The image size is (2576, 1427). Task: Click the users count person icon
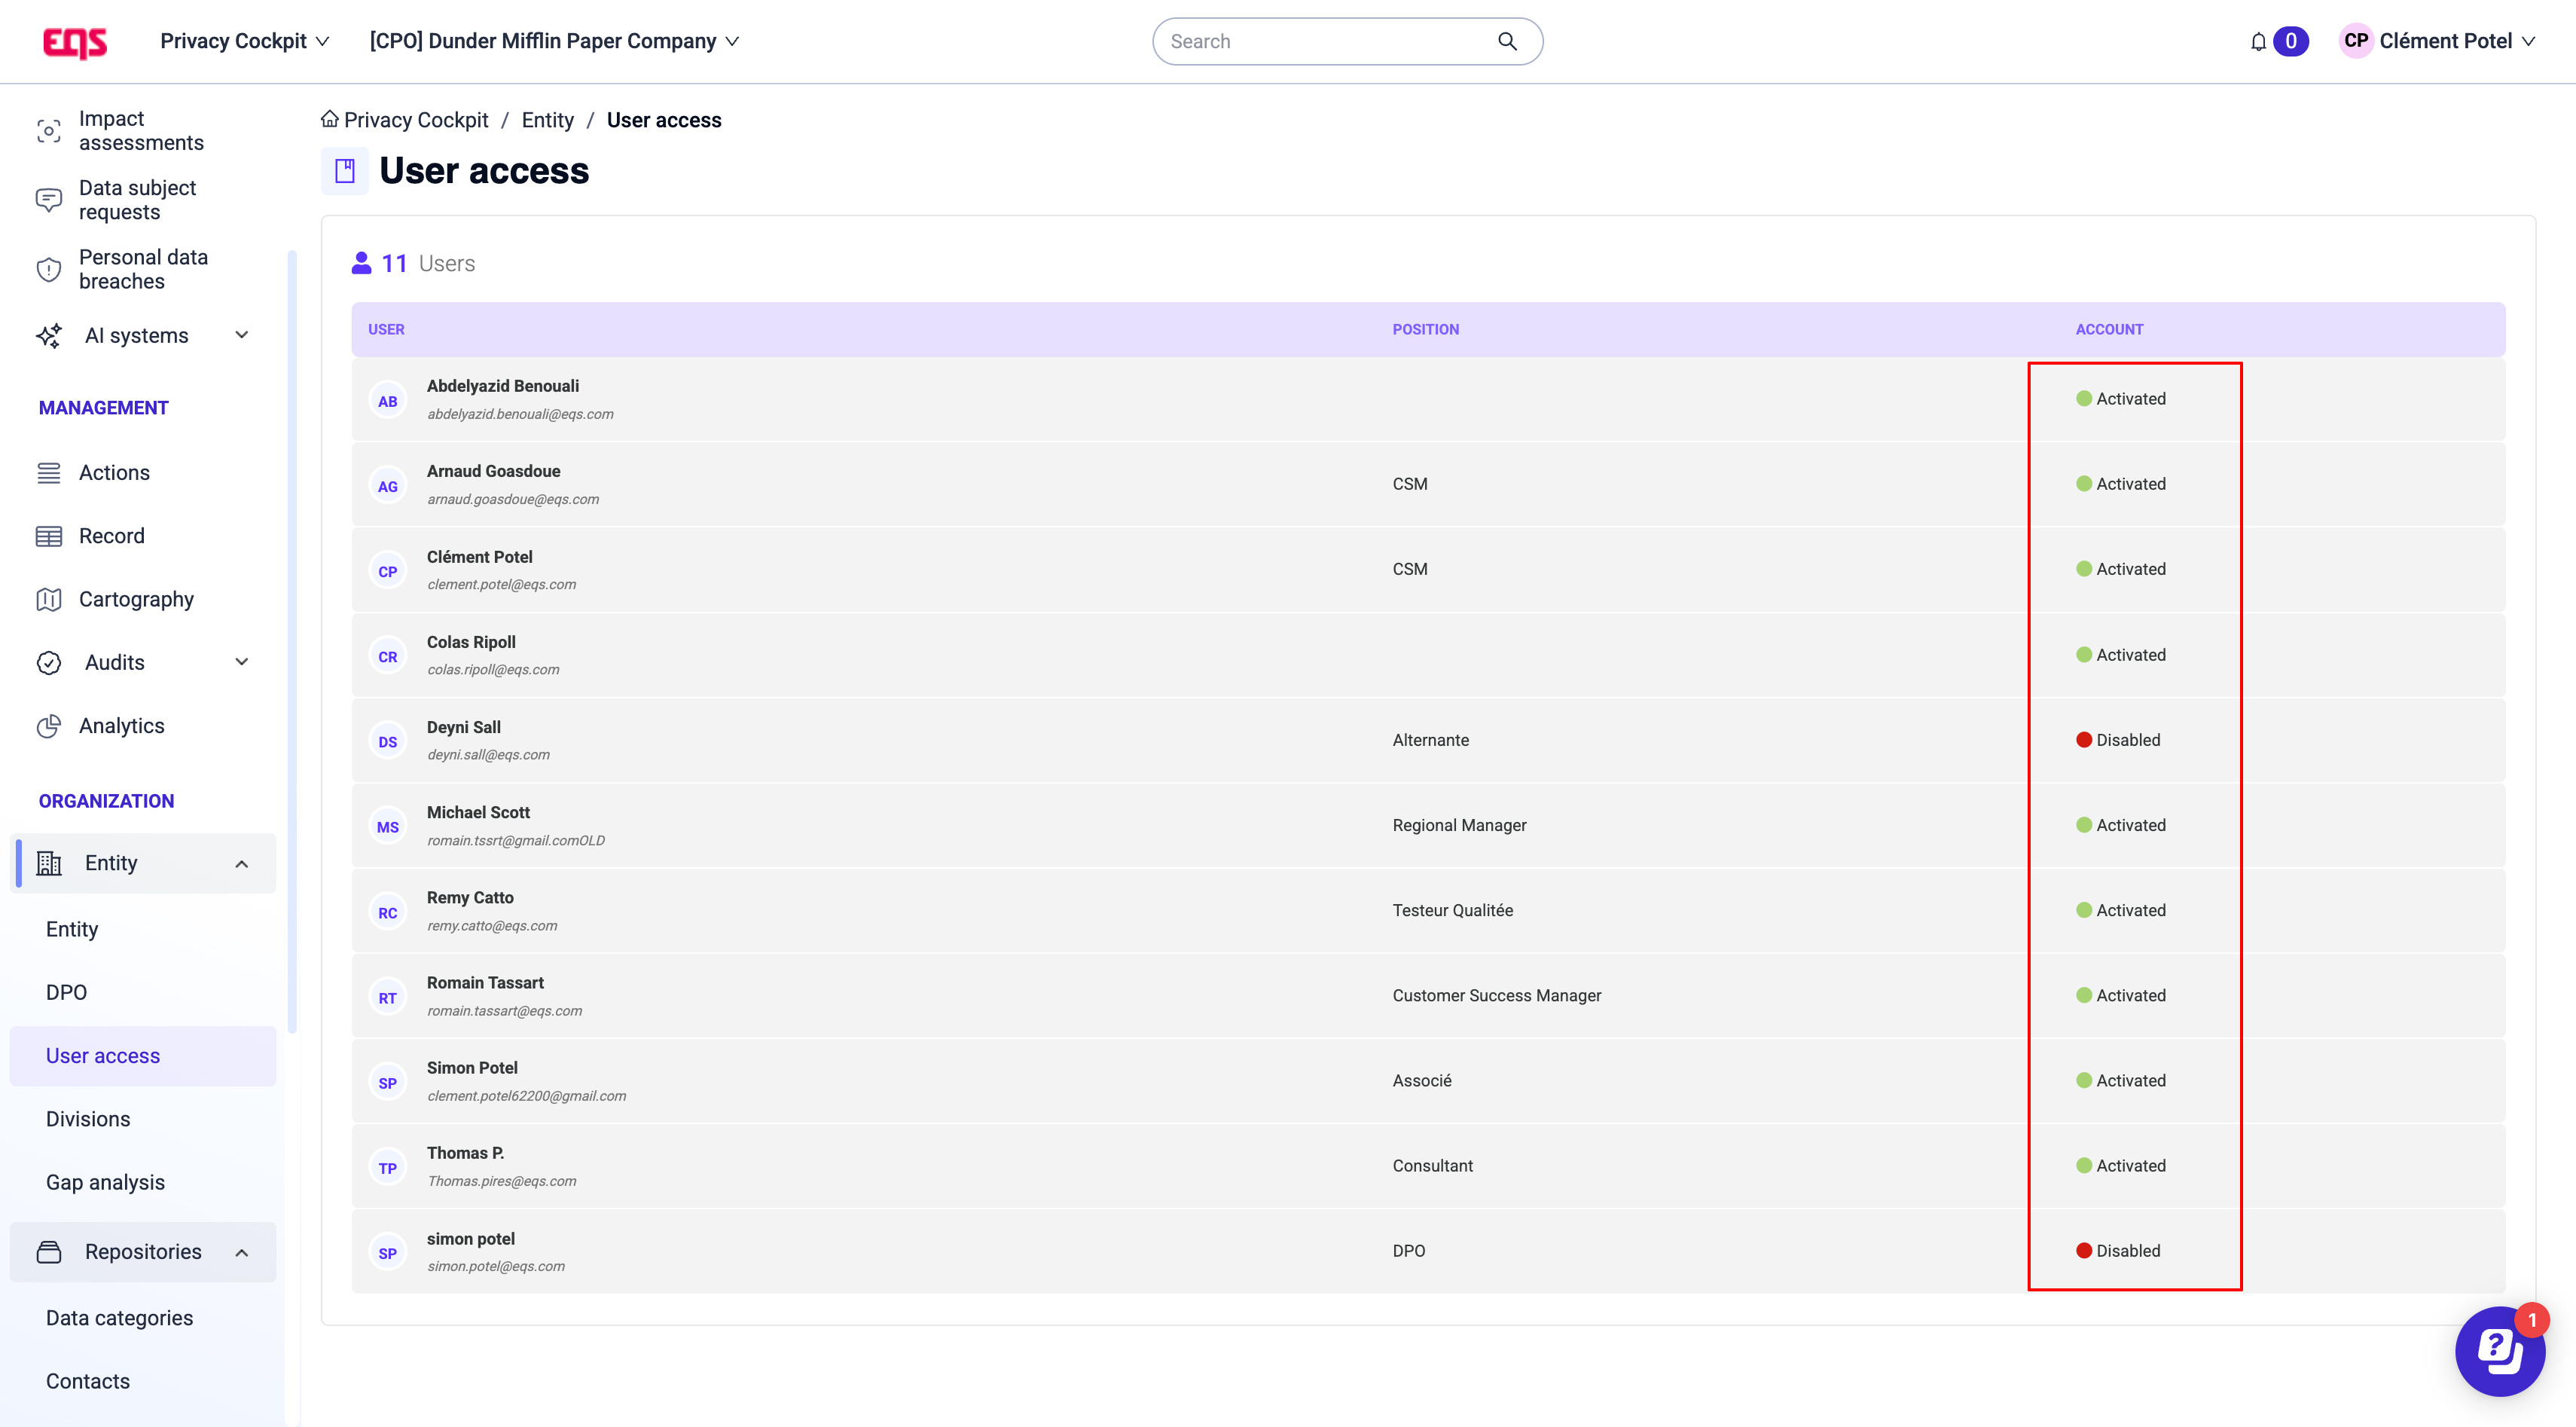(361, 263)
